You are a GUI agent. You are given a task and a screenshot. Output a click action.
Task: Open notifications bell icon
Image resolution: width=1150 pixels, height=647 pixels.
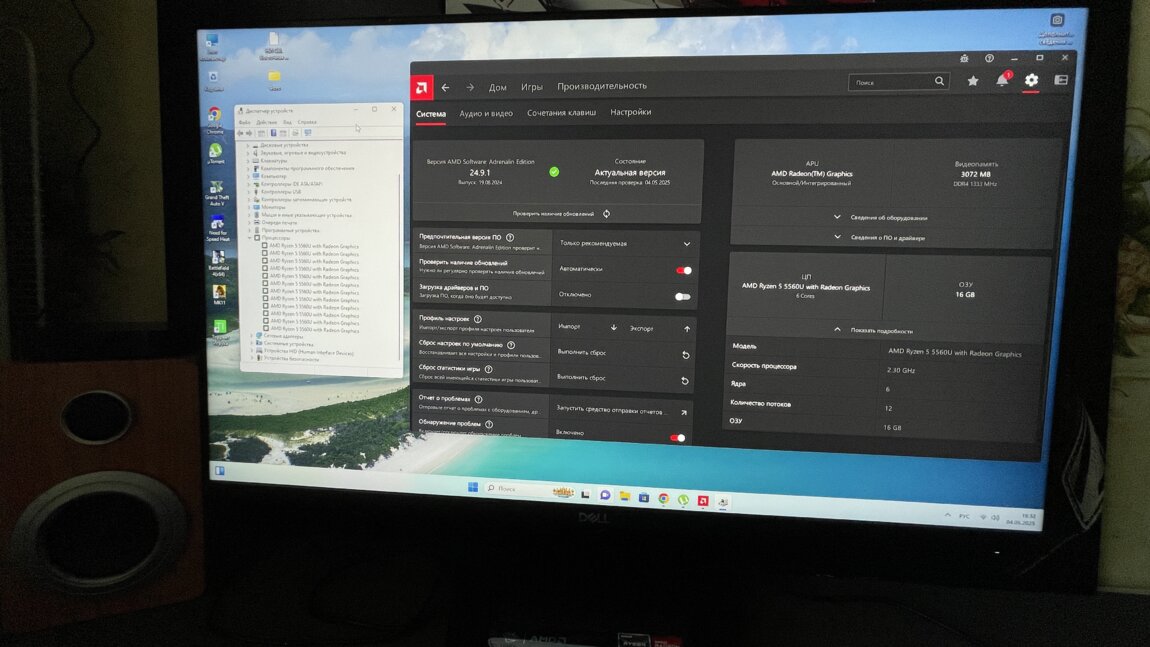[x=1002, y=81]
